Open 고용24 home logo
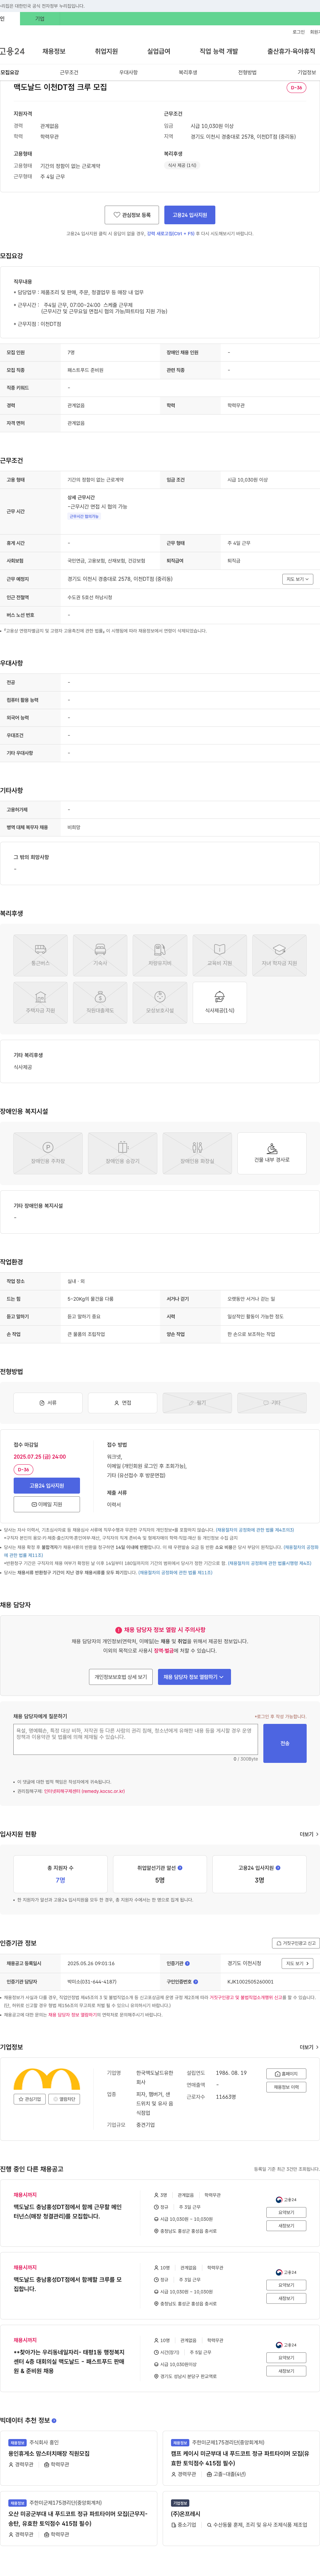320x2576 pixels. pyautogui.click(x=12, y=51)
